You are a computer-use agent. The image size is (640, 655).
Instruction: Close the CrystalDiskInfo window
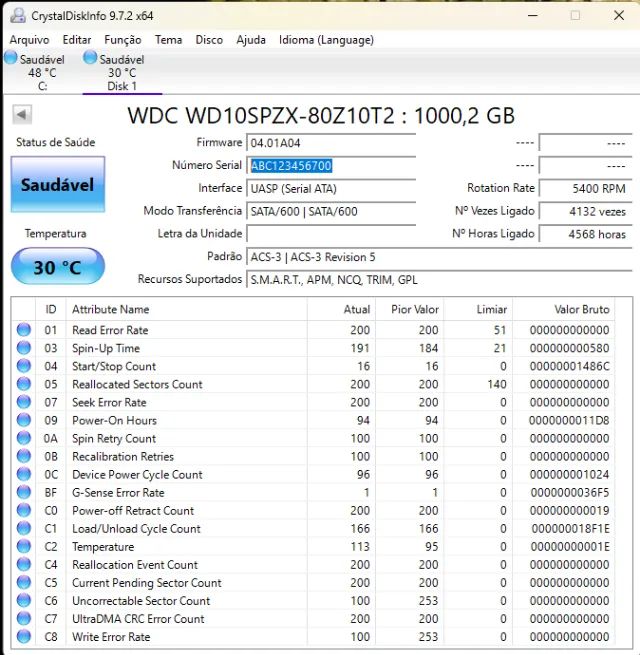[x=619, y=15]
